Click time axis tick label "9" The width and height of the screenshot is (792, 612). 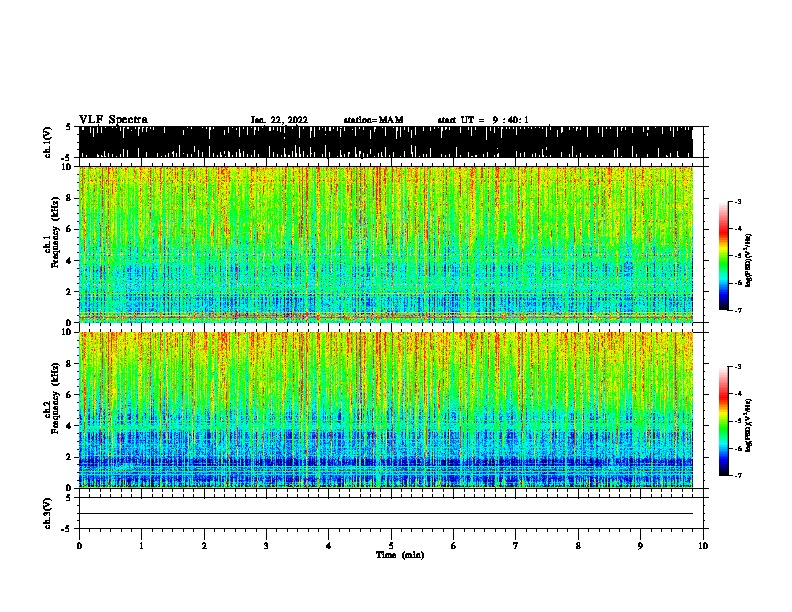coord(640,546)
